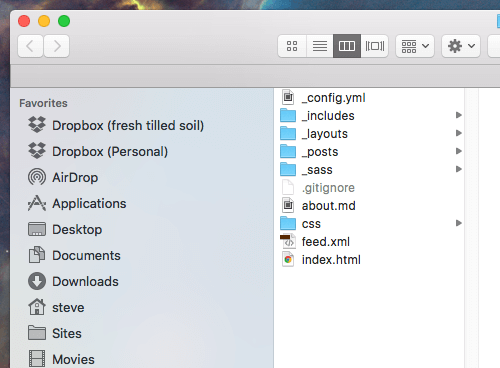Open the Documents sidebar icon
The image size is (500, 368).
37,255
